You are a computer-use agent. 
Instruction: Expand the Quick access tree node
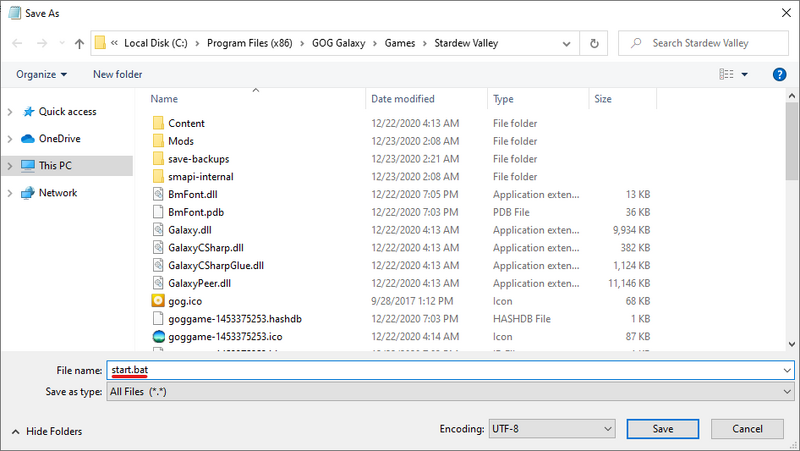coord(10,112)
